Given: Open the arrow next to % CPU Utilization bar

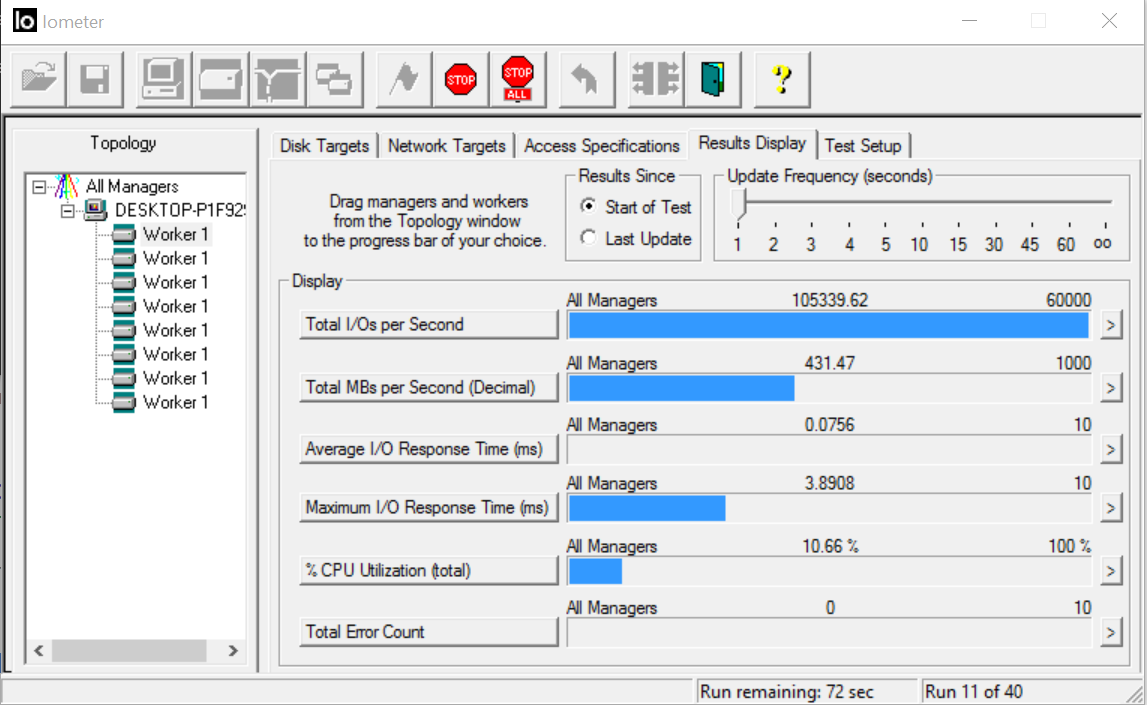Looking at the screenshot, I should [1110, 571].
